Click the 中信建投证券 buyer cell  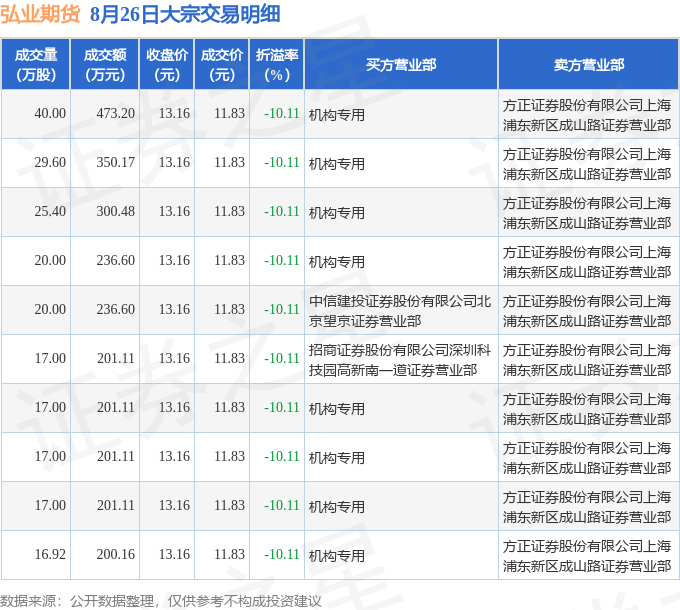400,311
